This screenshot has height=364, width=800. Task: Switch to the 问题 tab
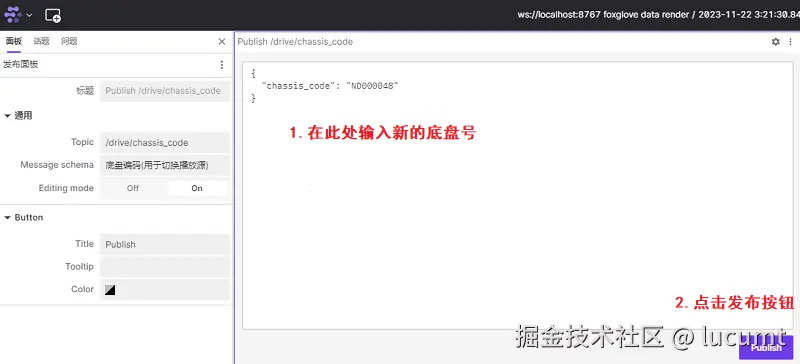69,41
